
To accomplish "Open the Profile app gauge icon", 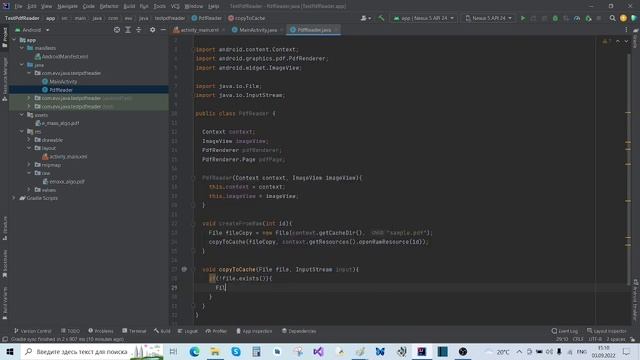I will (577, 18).
